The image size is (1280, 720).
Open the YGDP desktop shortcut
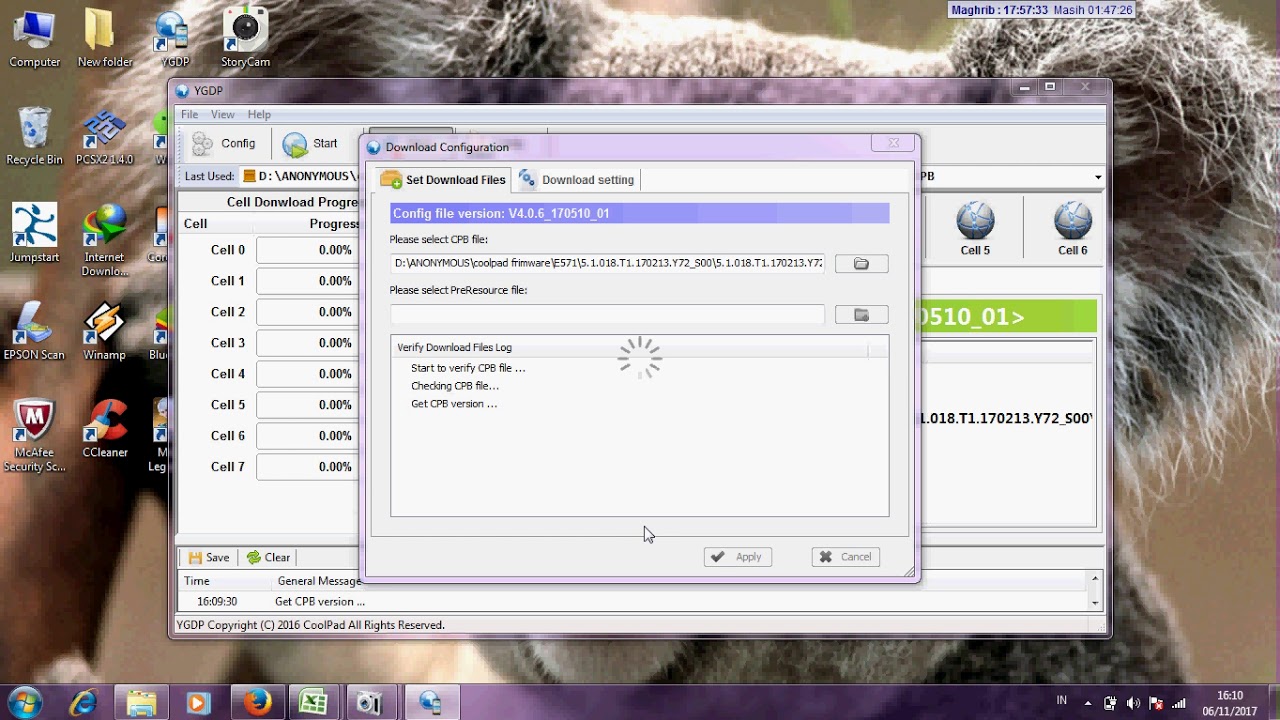coord(175,40)
